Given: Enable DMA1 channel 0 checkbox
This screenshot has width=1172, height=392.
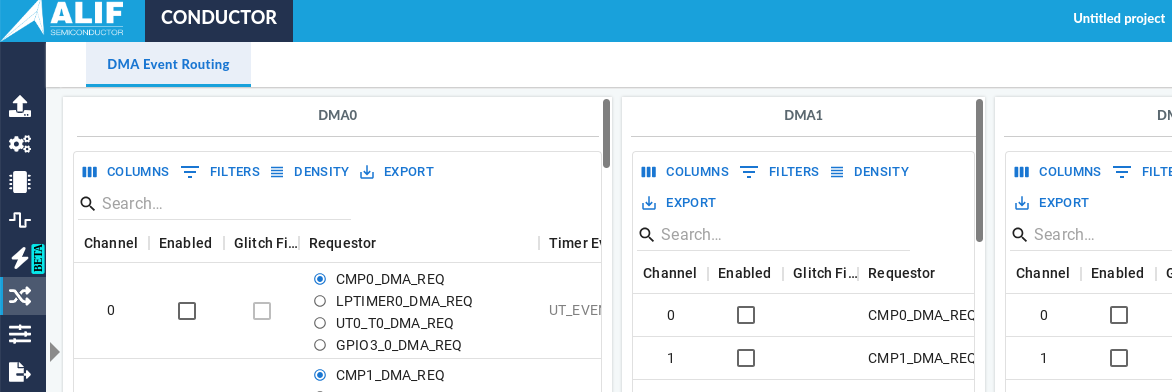Looking at the screenshot, I should [746, 315].
